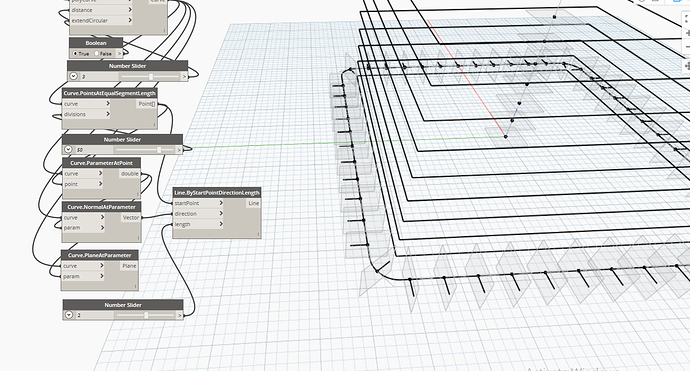Zoom in using the plus view button
Screen dimensions: 690x371
point(687,33)
